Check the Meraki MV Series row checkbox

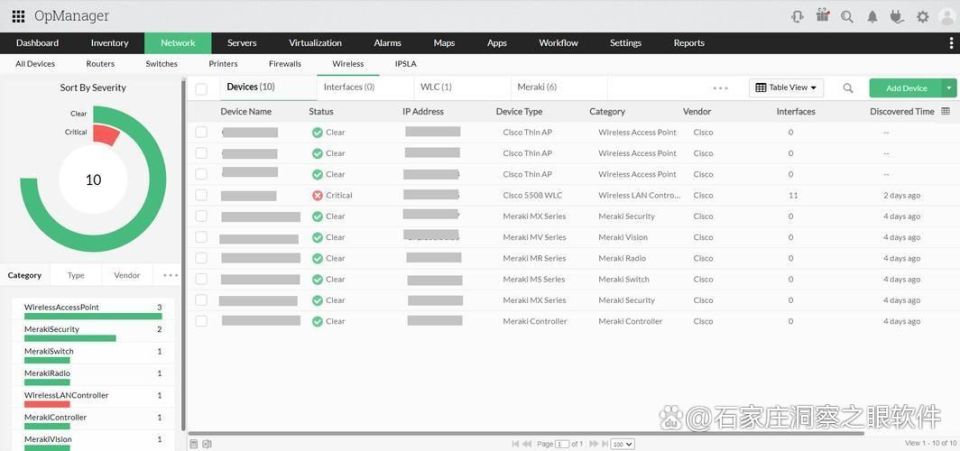click(201, 237)
